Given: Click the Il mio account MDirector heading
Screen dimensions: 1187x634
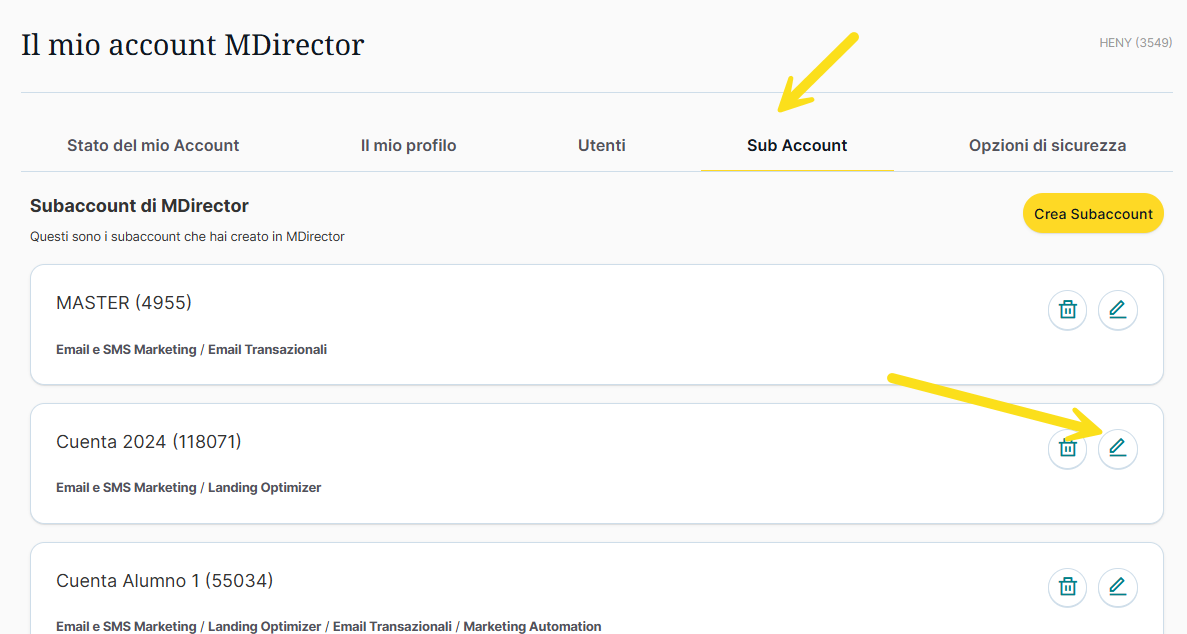Looking at the screenshot, I should [x=193, y=45].
